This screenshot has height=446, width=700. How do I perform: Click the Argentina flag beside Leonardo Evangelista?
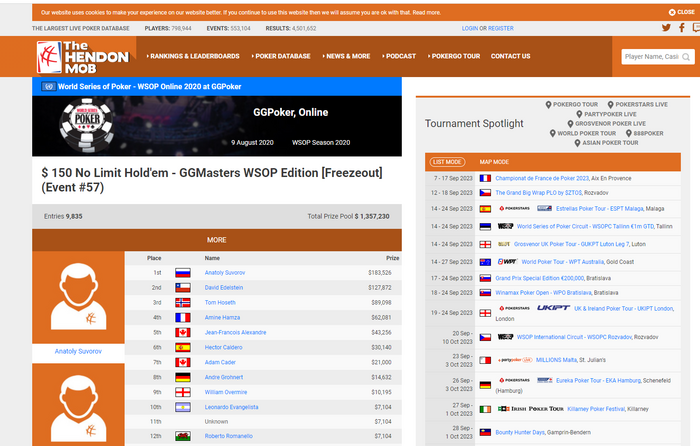pos(183,407)
